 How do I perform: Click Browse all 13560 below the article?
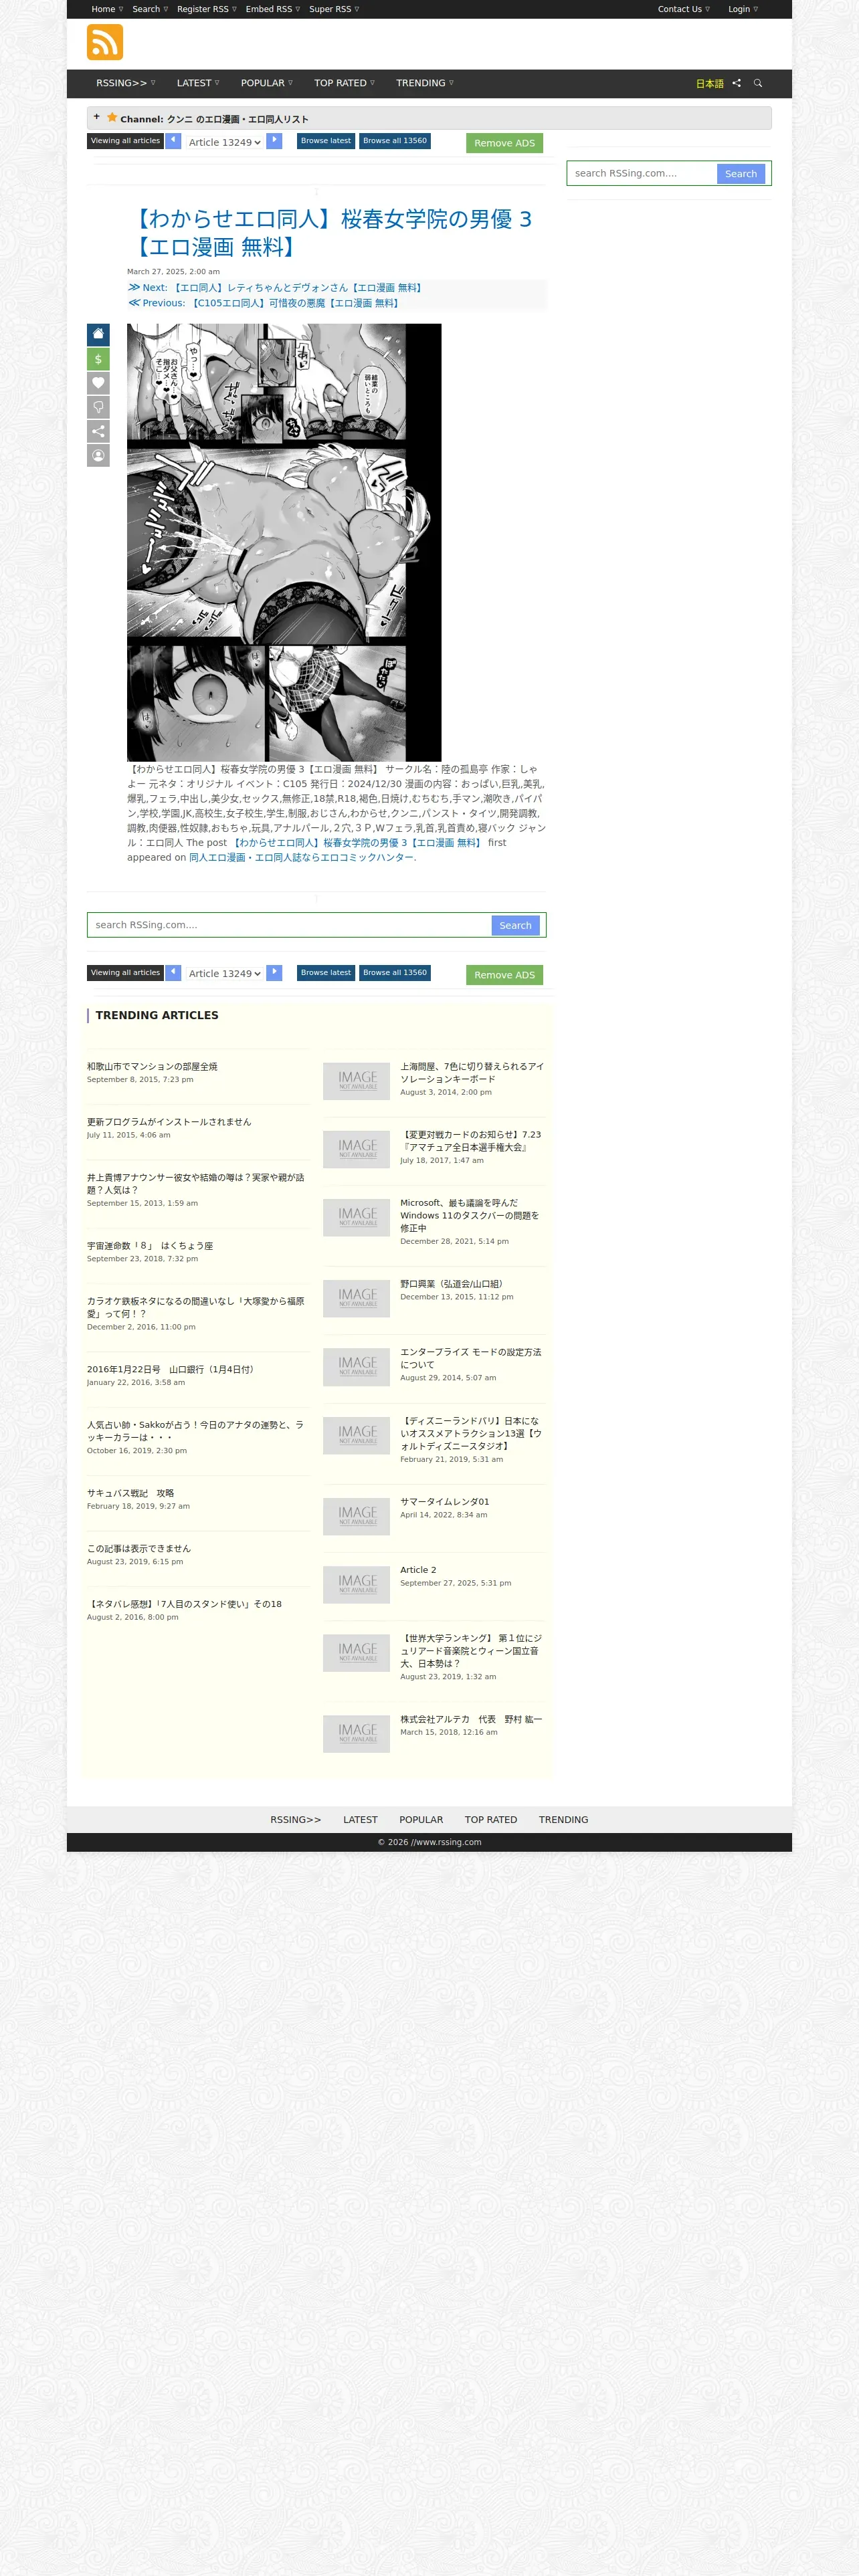coord(395,972)
